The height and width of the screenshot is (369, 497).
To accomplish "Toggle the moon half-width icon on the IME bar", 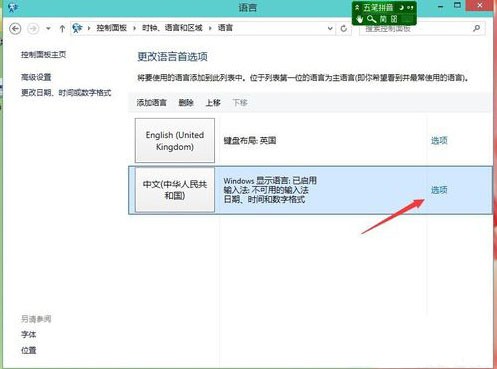I will [x=402, y=7].
